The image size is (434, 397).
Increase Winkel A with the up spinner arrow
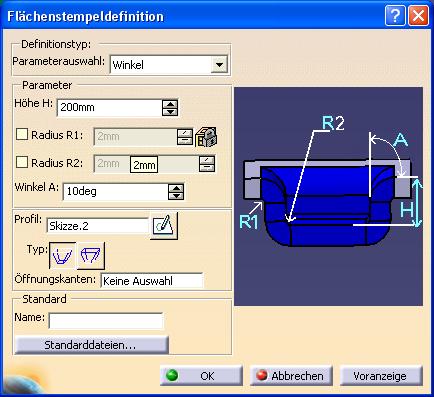[176, 188]
